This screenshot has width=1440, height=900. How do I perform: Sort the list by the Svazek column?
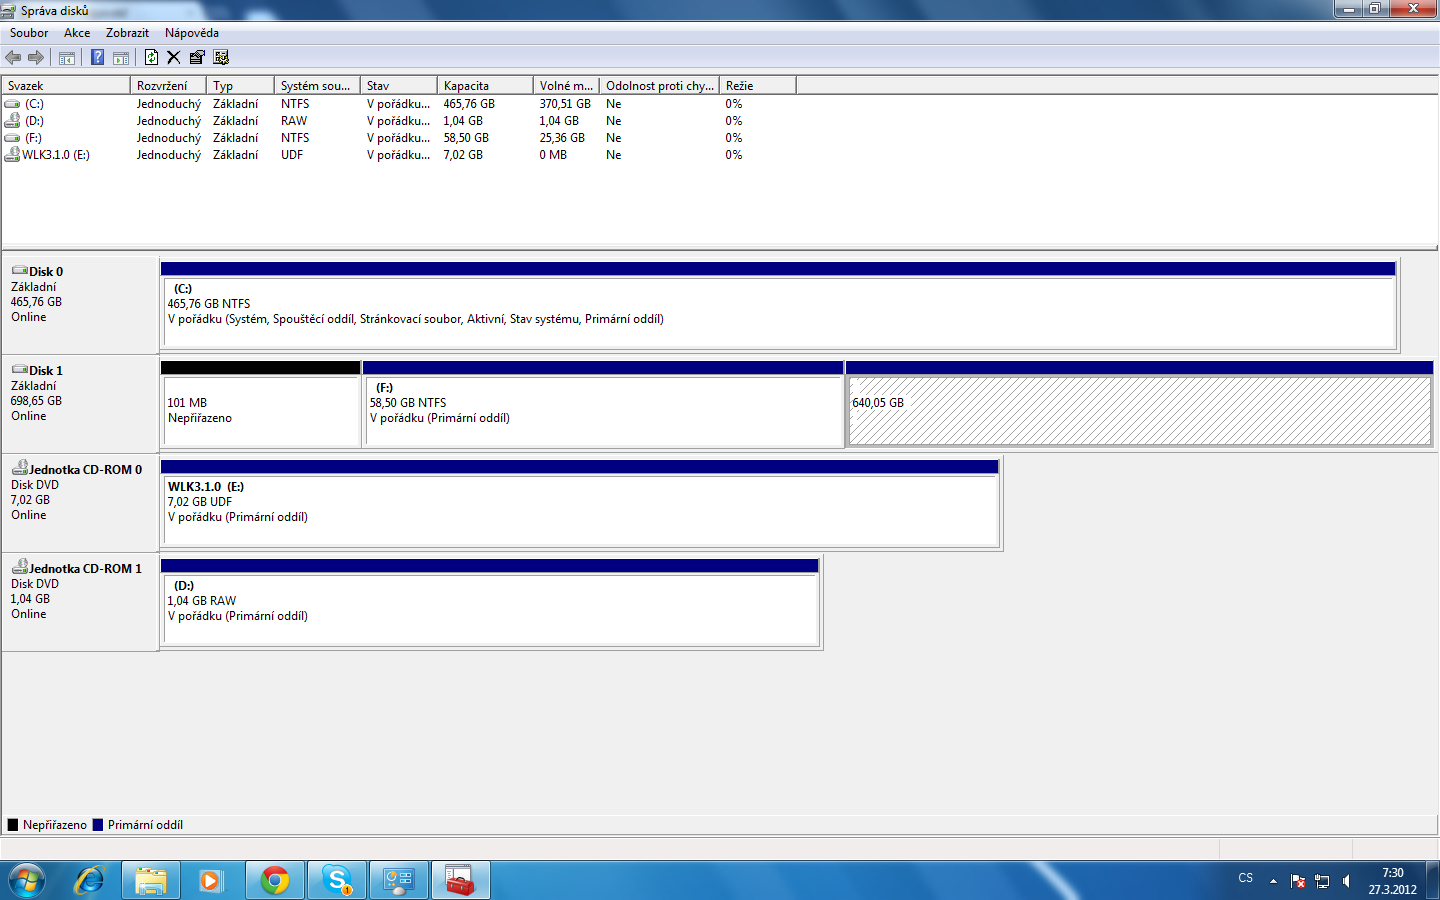point(66,86)
